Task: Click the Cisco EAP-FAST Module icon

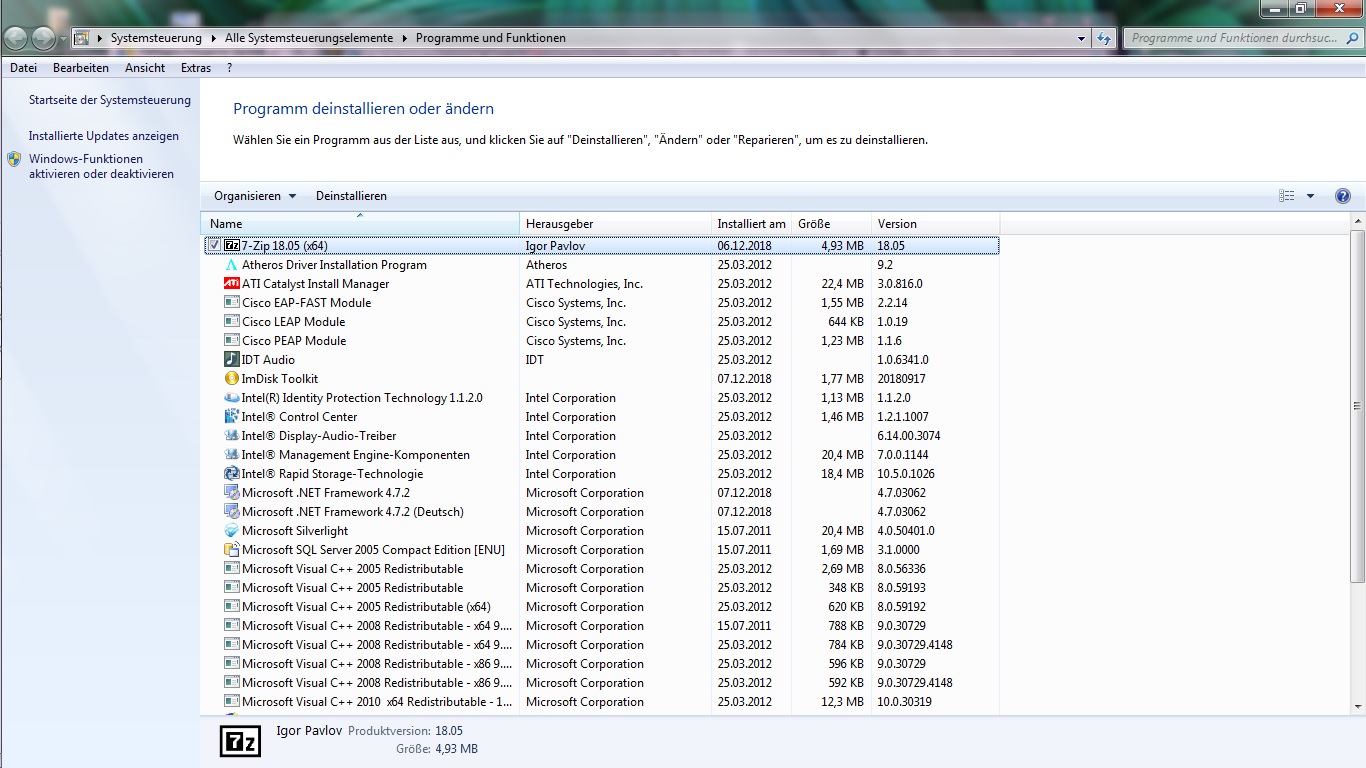Action: tap(232, 303)
